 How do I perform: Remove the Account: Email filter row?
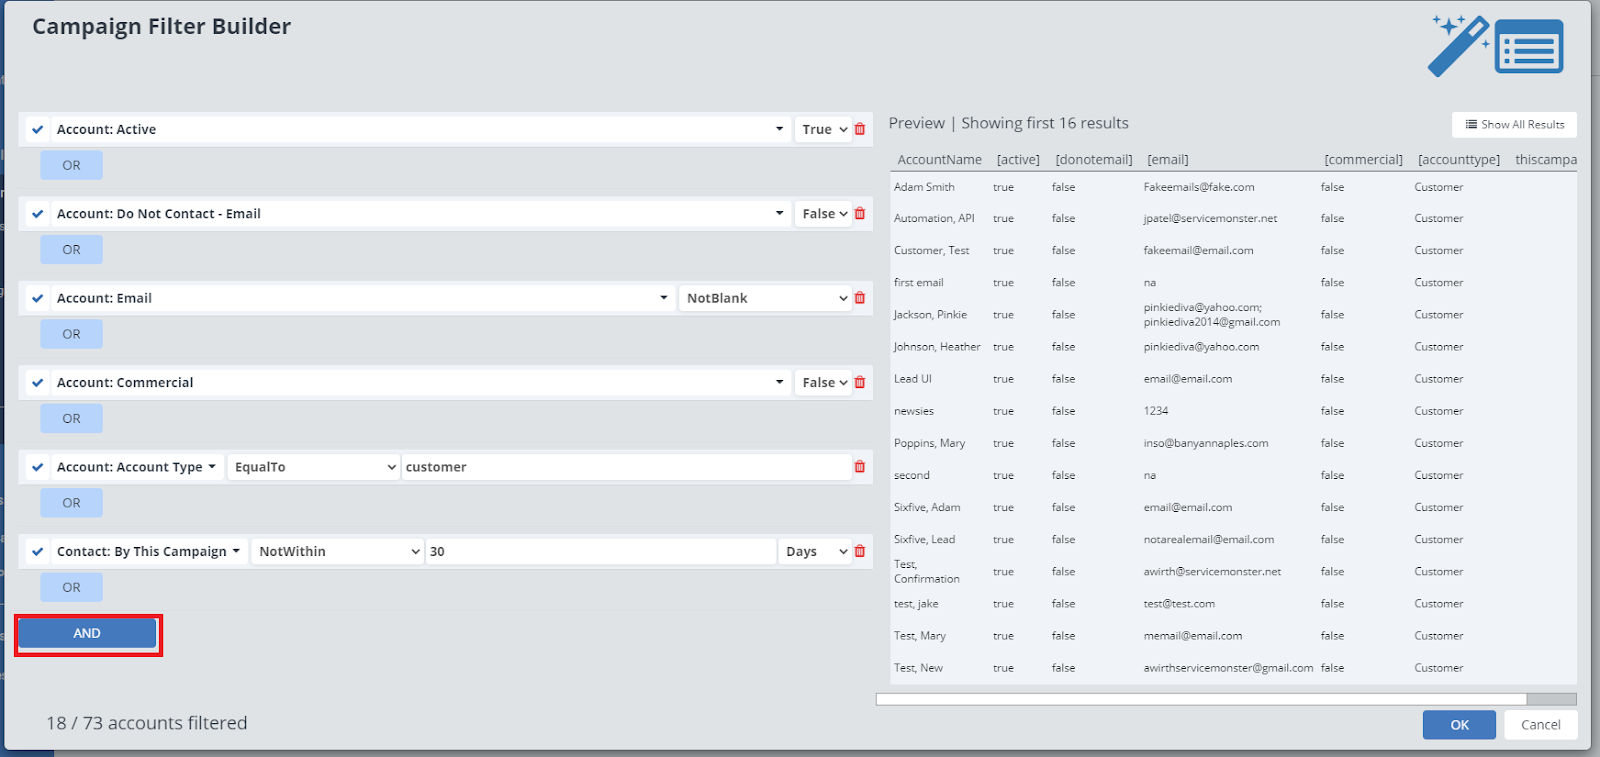click(860, 298)
